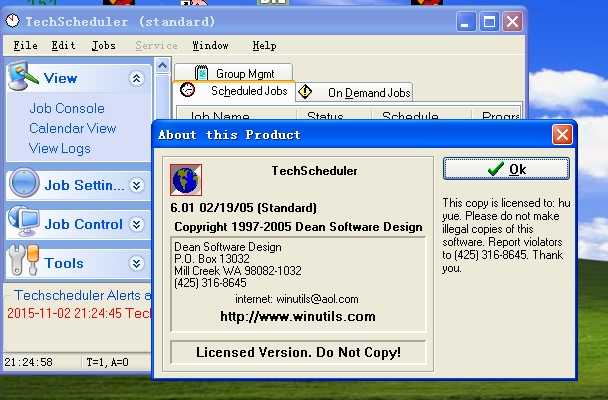Screen dimensions: 608x400
Task: Open the Jobs menu
Action: 104,46
